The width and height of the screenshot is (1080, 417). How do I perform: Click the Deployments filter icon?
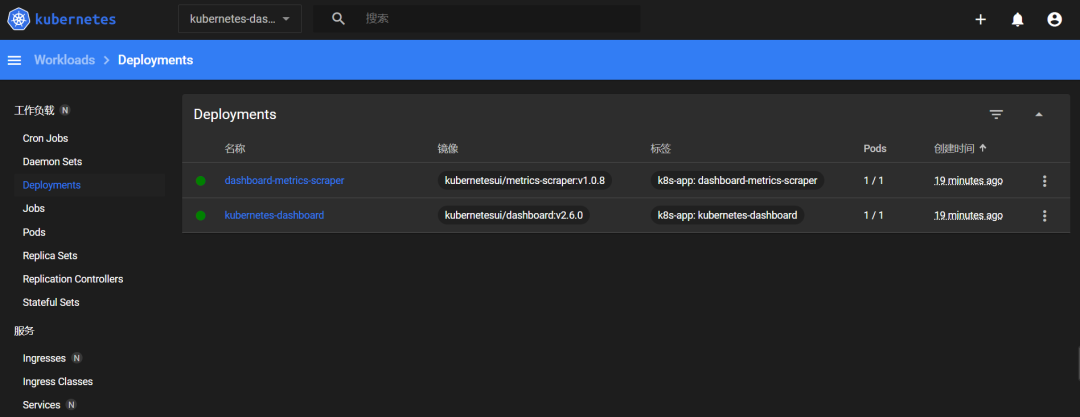pyautogui.click(x=996, y=114)
